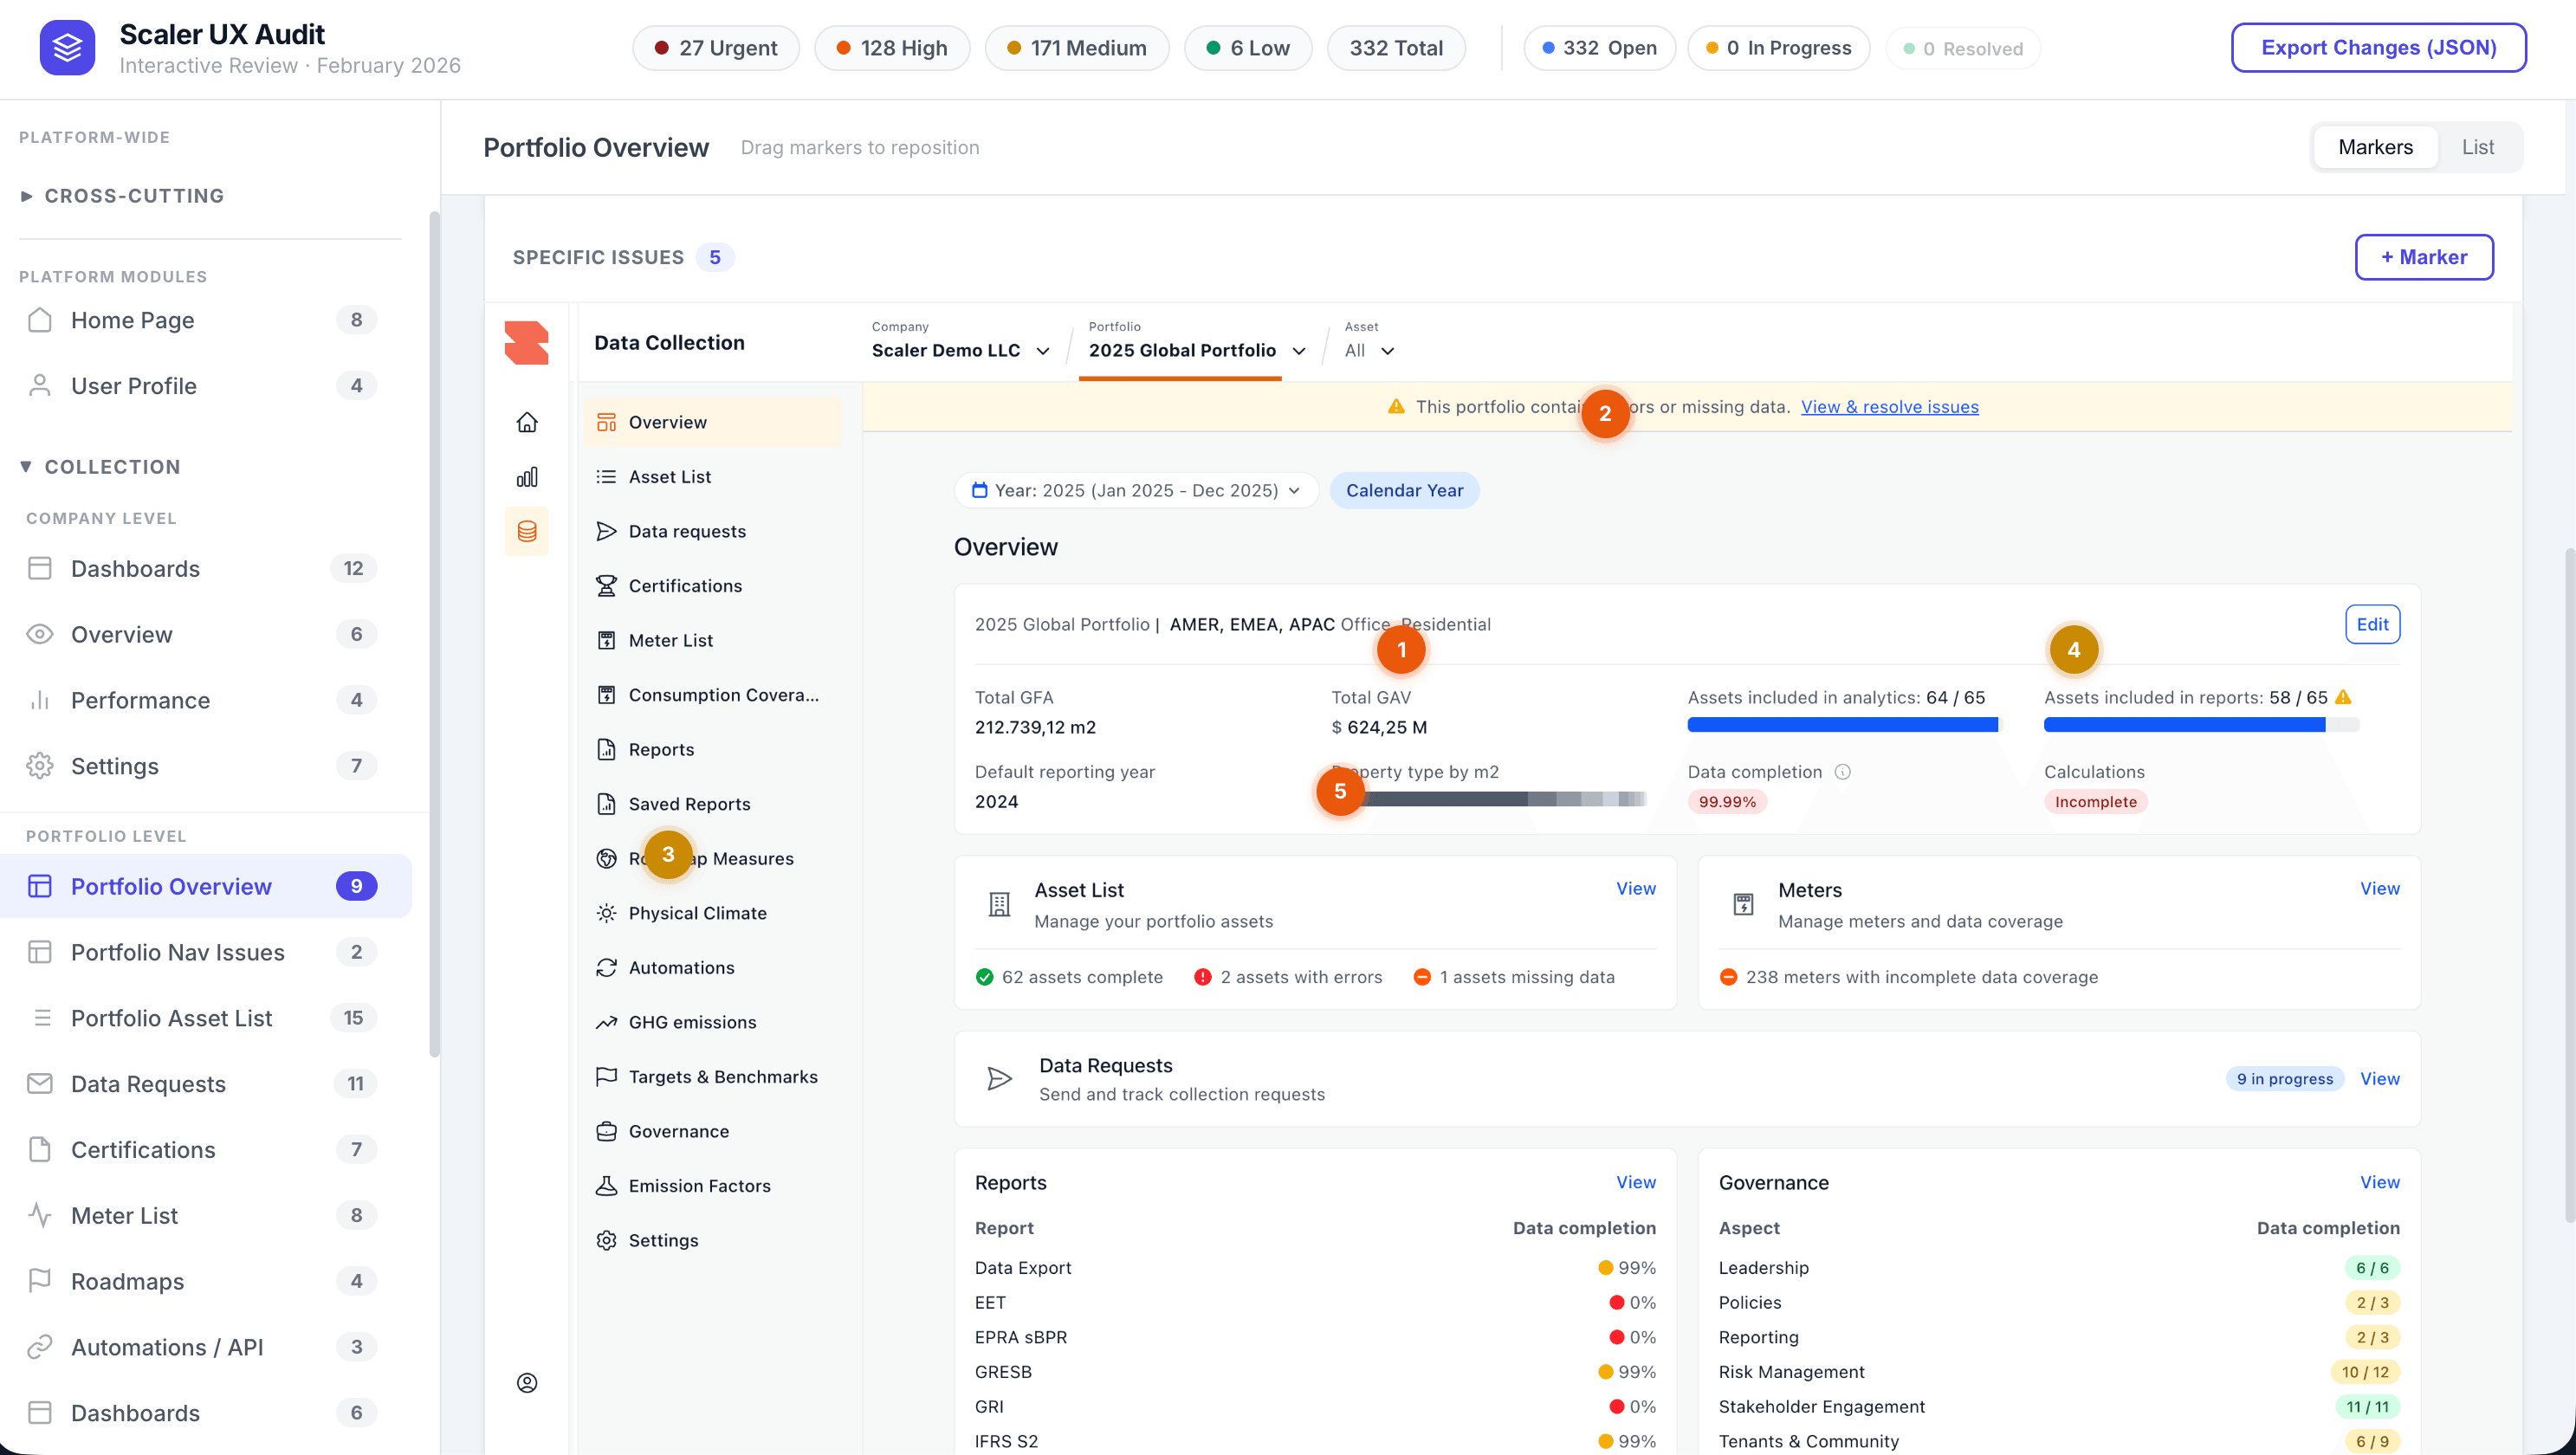Click the Meters card meter icon
Viewport: 2576px width, 1455px height.
click(1743, 905)
